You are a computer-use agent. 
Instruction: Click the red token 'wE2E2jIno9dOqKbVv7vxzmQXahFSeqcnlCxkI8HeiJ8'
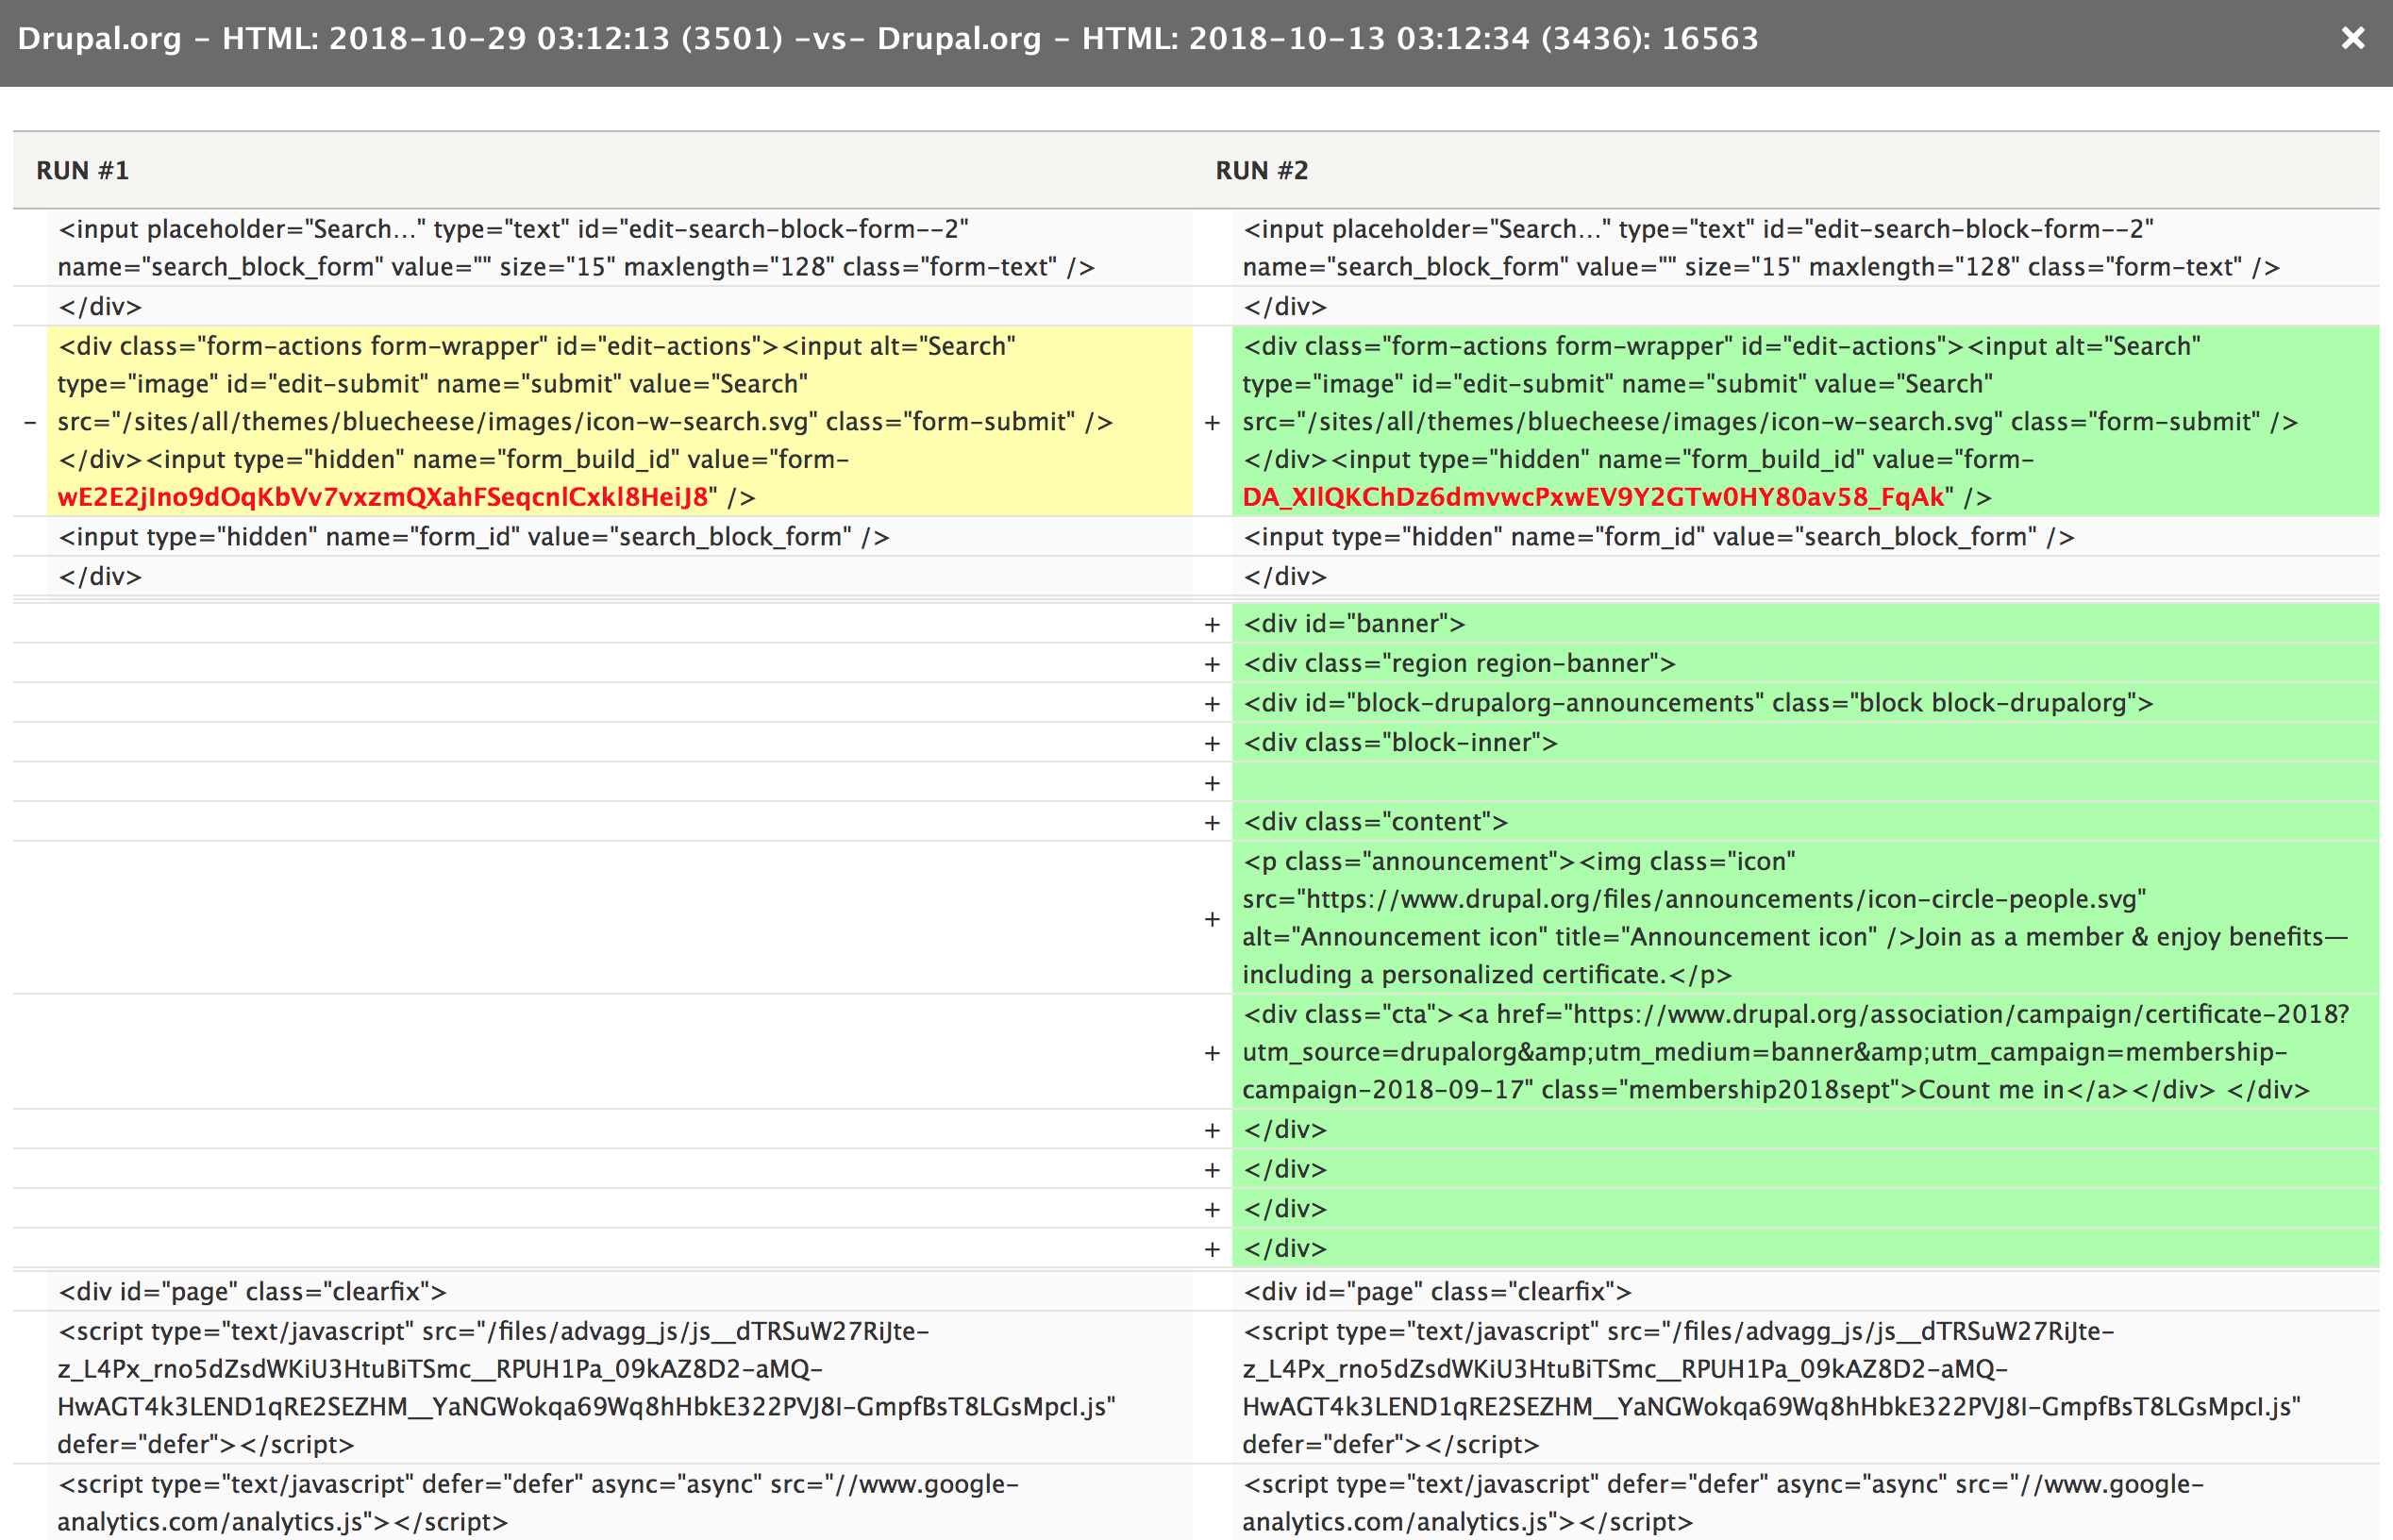tap(383, 497)
